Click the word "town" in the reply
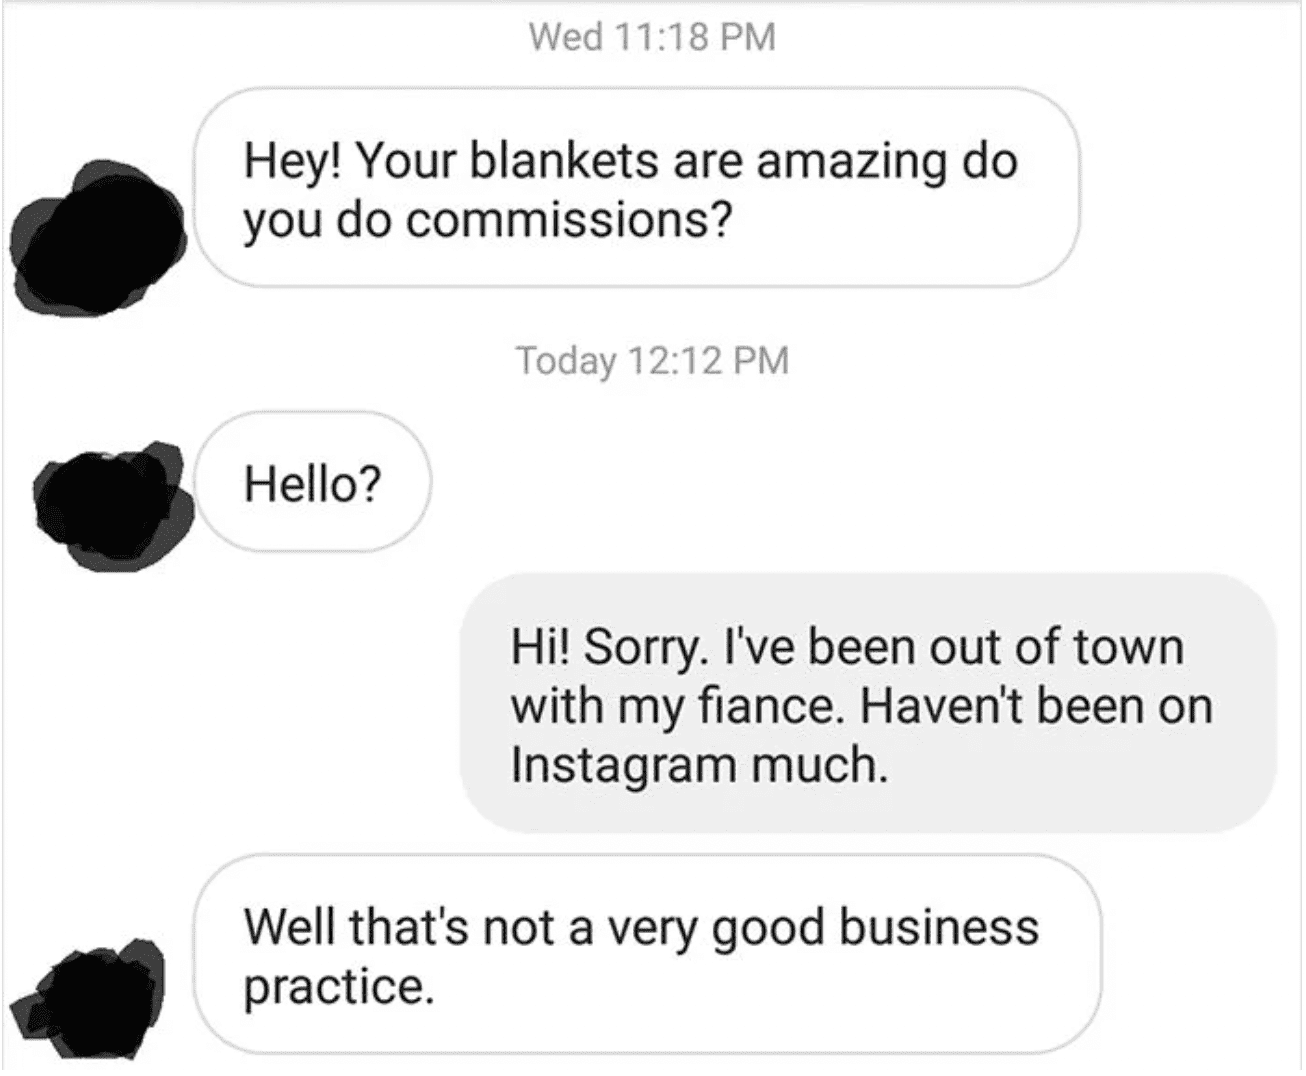1306x1076 pixels. point(1128,648)
